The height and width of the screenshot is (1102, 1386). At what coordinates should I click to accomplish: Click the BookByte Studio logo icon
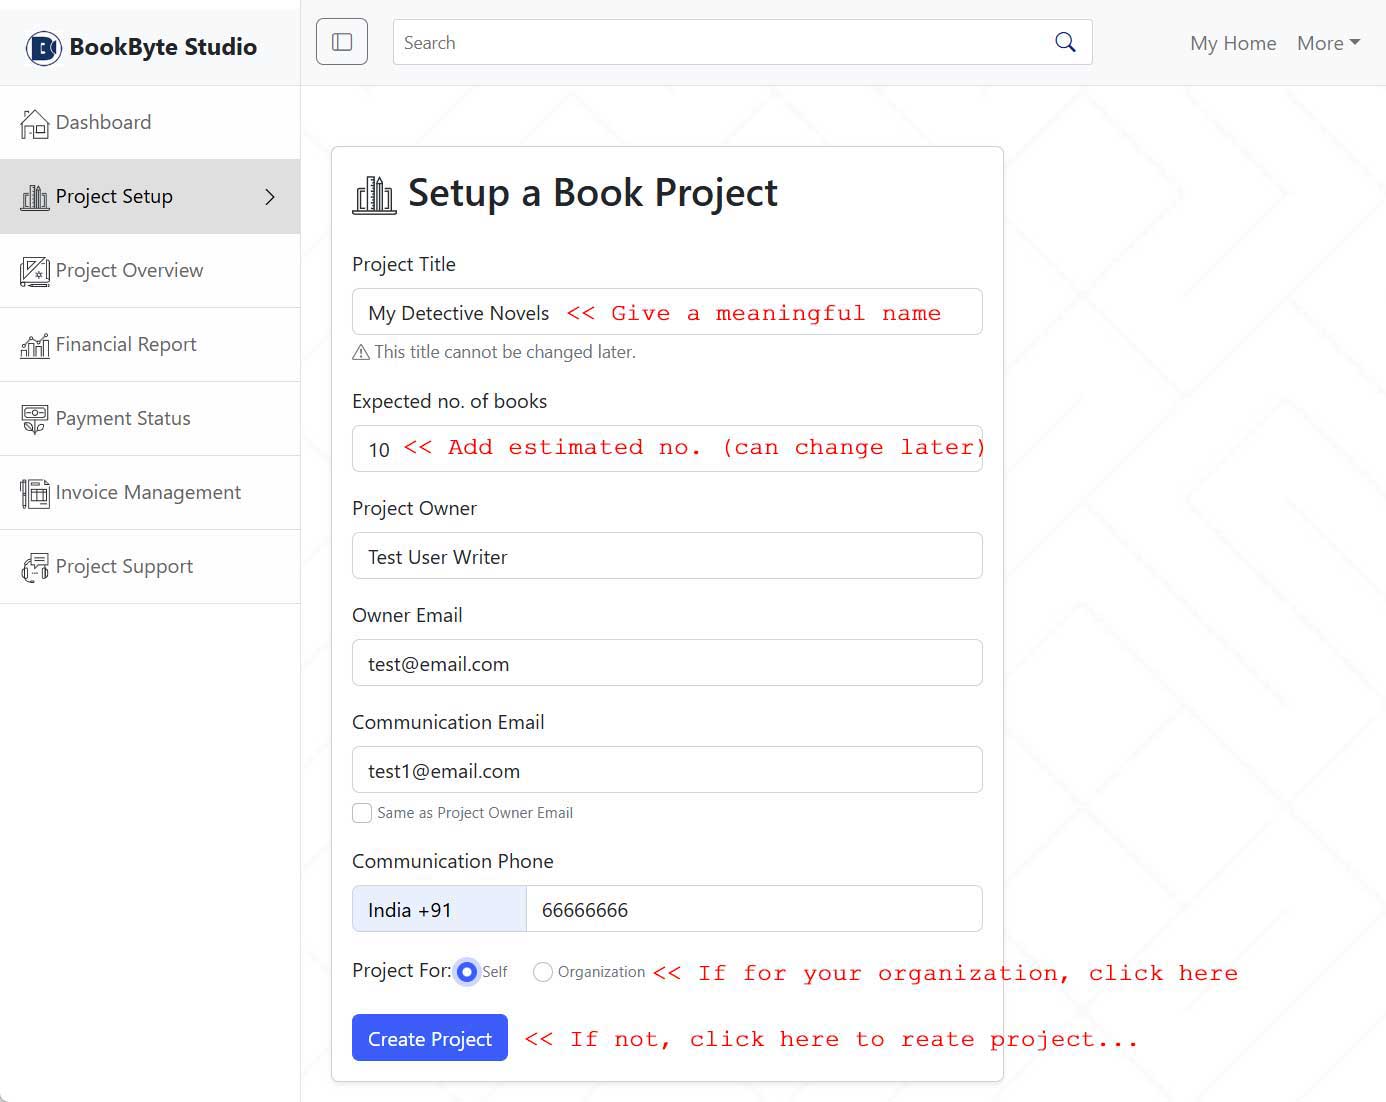40,47
